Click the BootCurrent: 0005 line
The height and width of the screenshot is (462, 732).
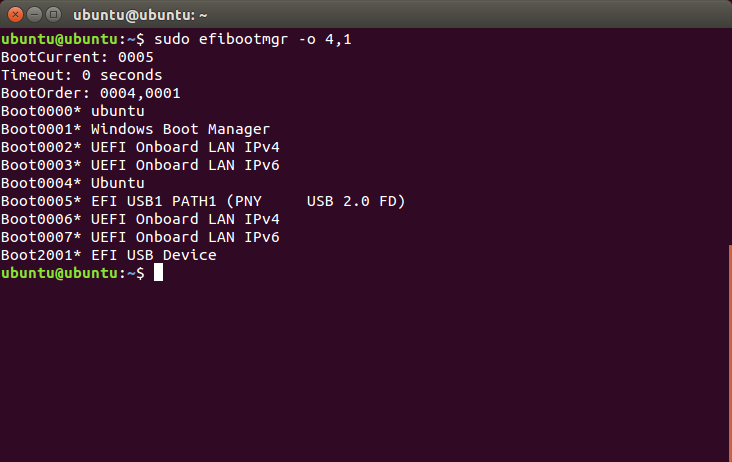(x=77, y=57)
